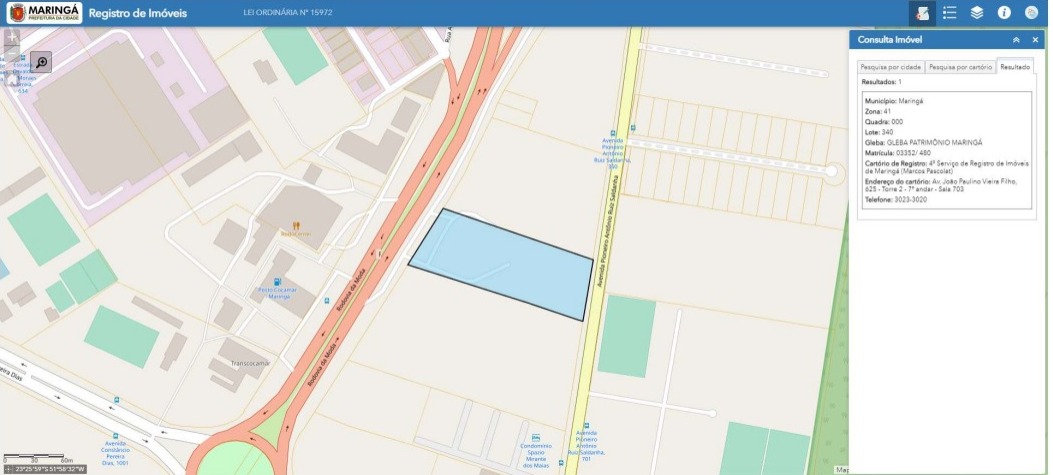
Task: Select the Resultado tab
Action: (1015, 67)
